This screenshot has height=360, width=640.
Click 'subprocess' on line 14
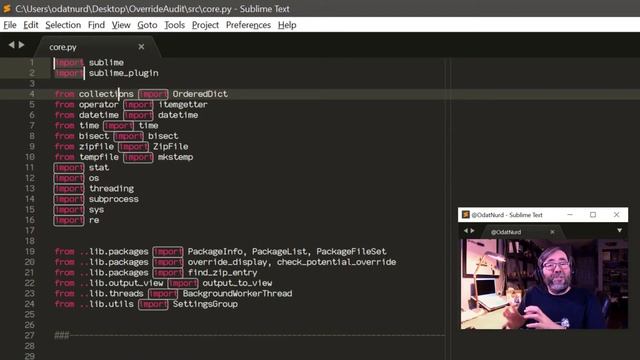coord(114,199)
